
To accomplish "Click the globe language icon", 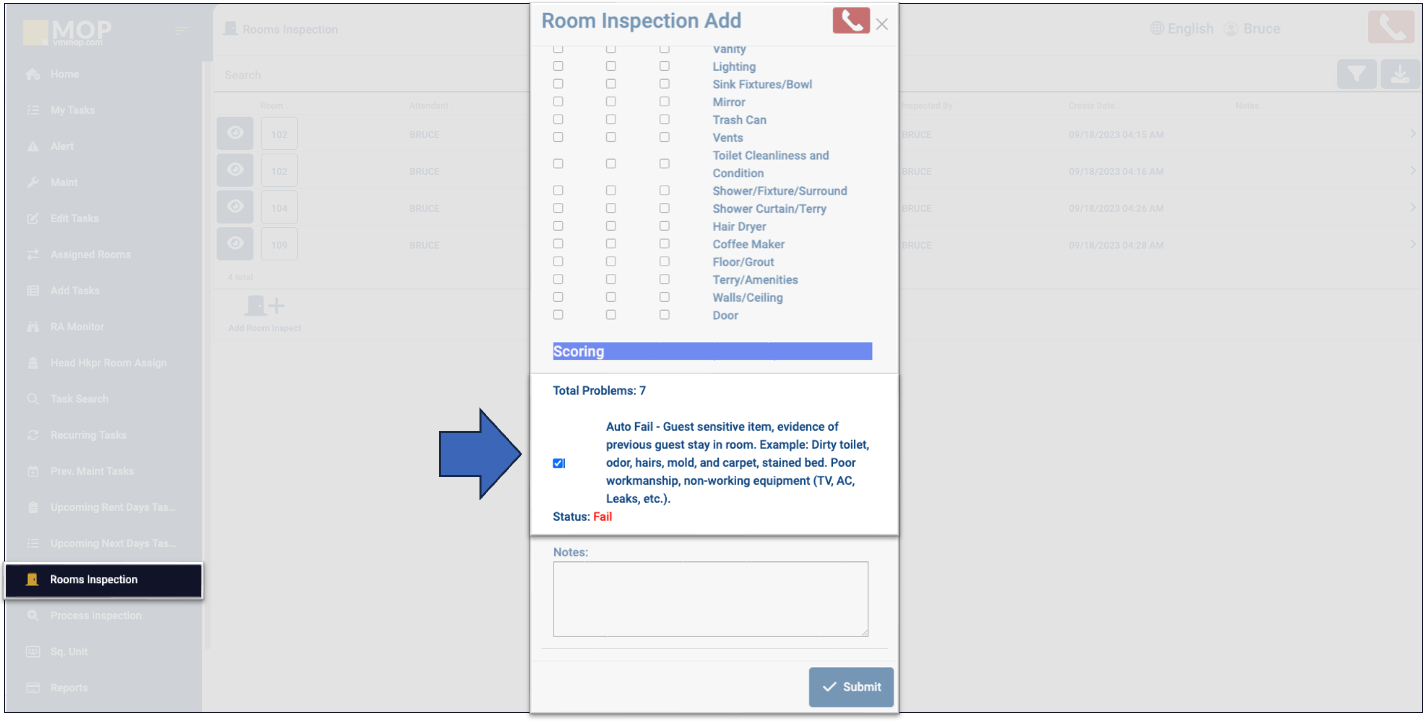I will tap(1158, 29).
